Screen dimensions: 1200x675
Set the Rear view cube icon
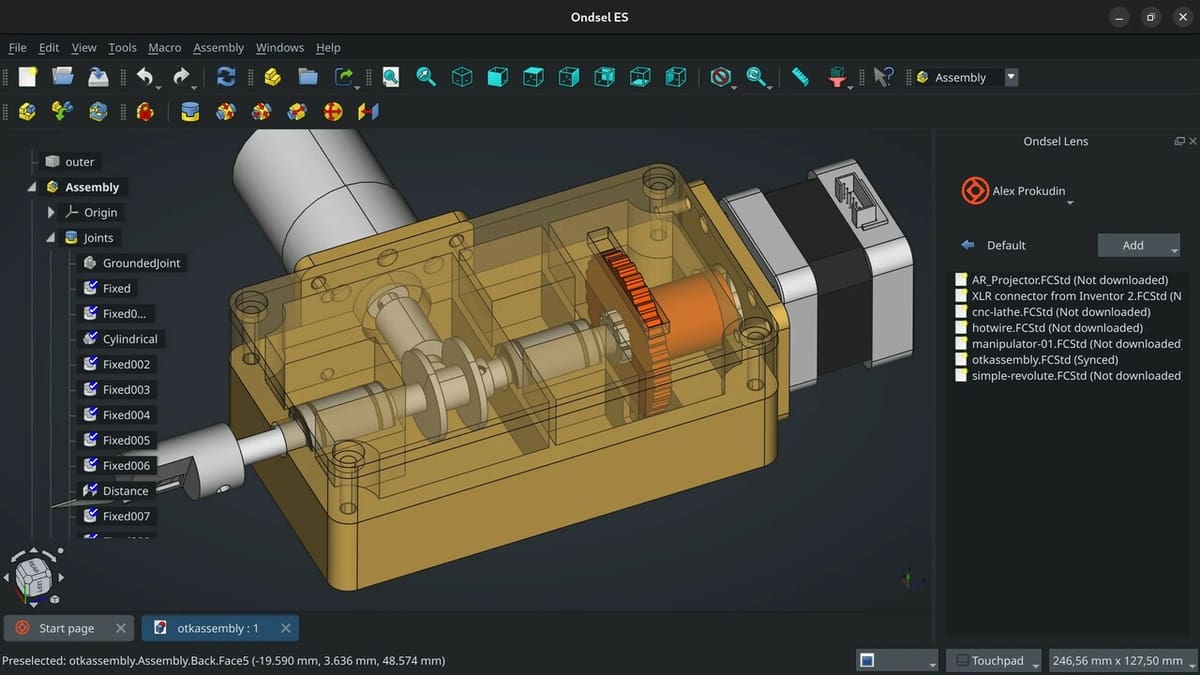pyautogui.click(x=604, y=77)
